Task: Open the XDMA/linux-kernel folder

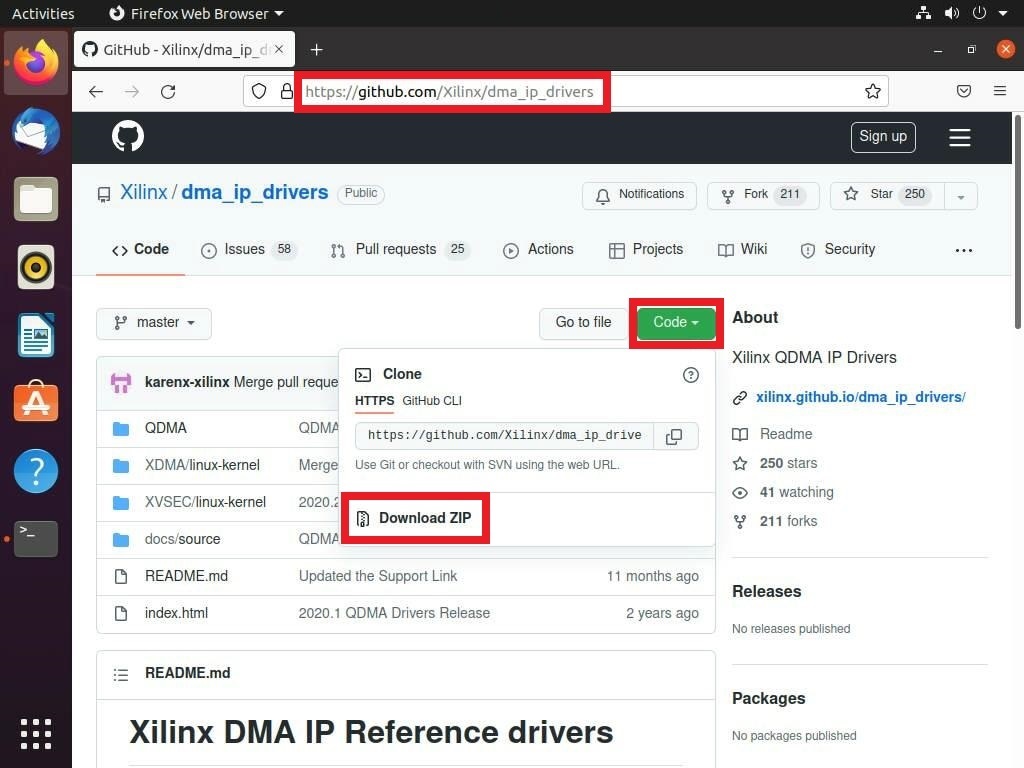Action: (x=202, y=465)
